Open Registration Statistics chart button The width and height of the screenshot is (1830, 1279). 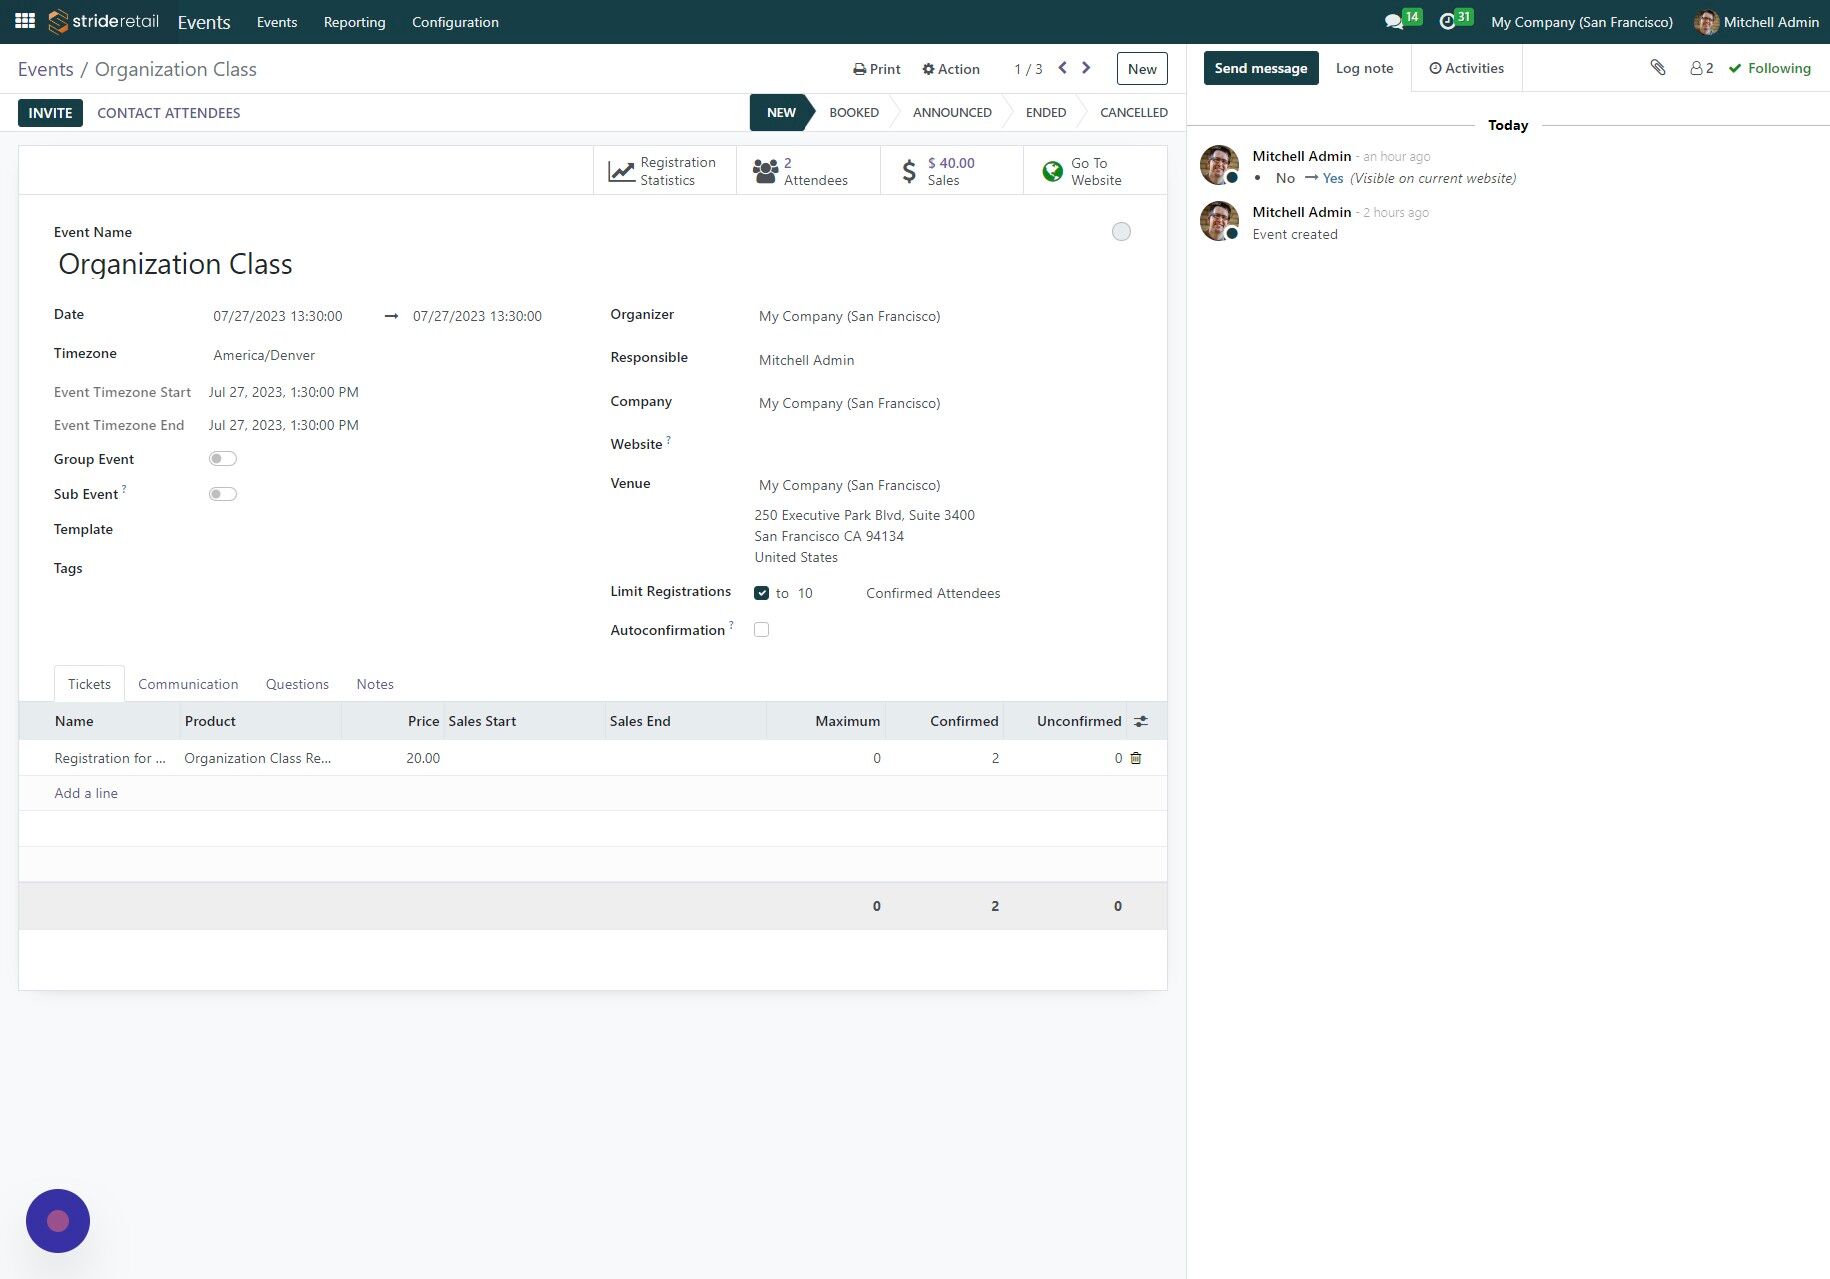pyautogui.click(x=664, y=171)
